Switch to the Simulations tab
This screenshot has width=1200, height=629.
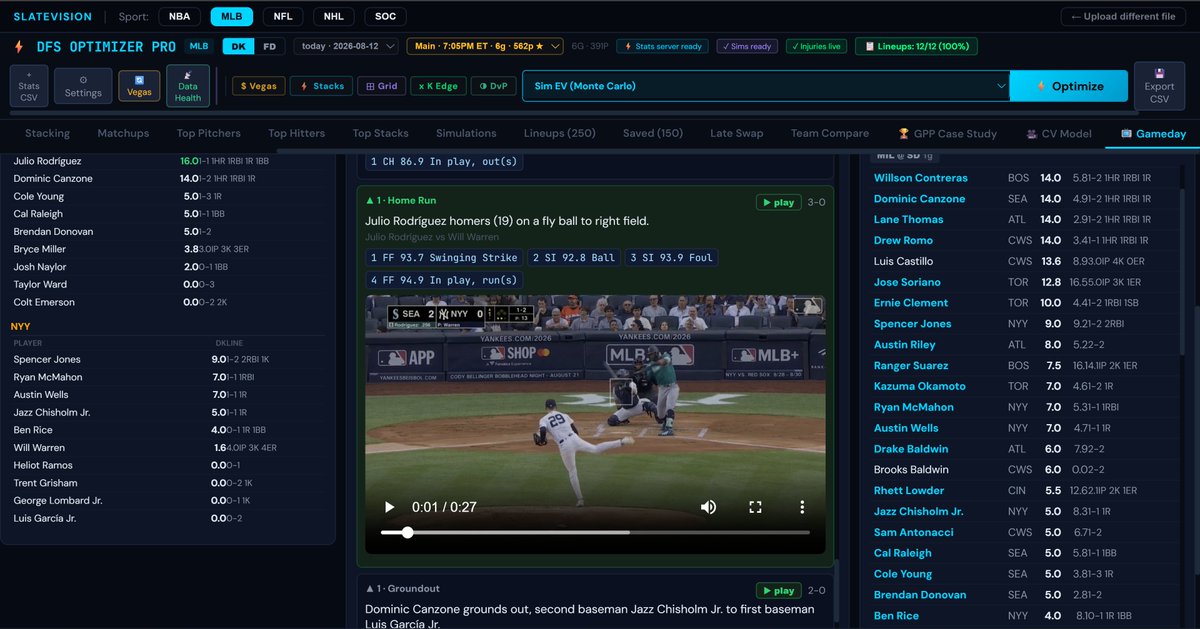466,133
